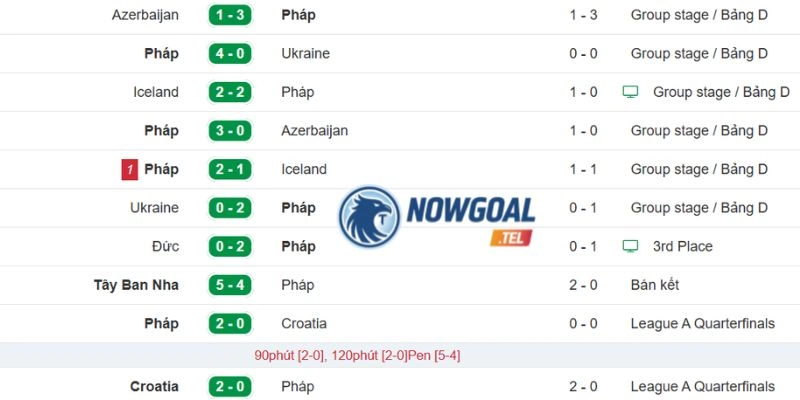Screen dimensions: 800x400
Task: Open the Pháp 3-0 Azerbaijan score badge
Action: pos(230,131)
